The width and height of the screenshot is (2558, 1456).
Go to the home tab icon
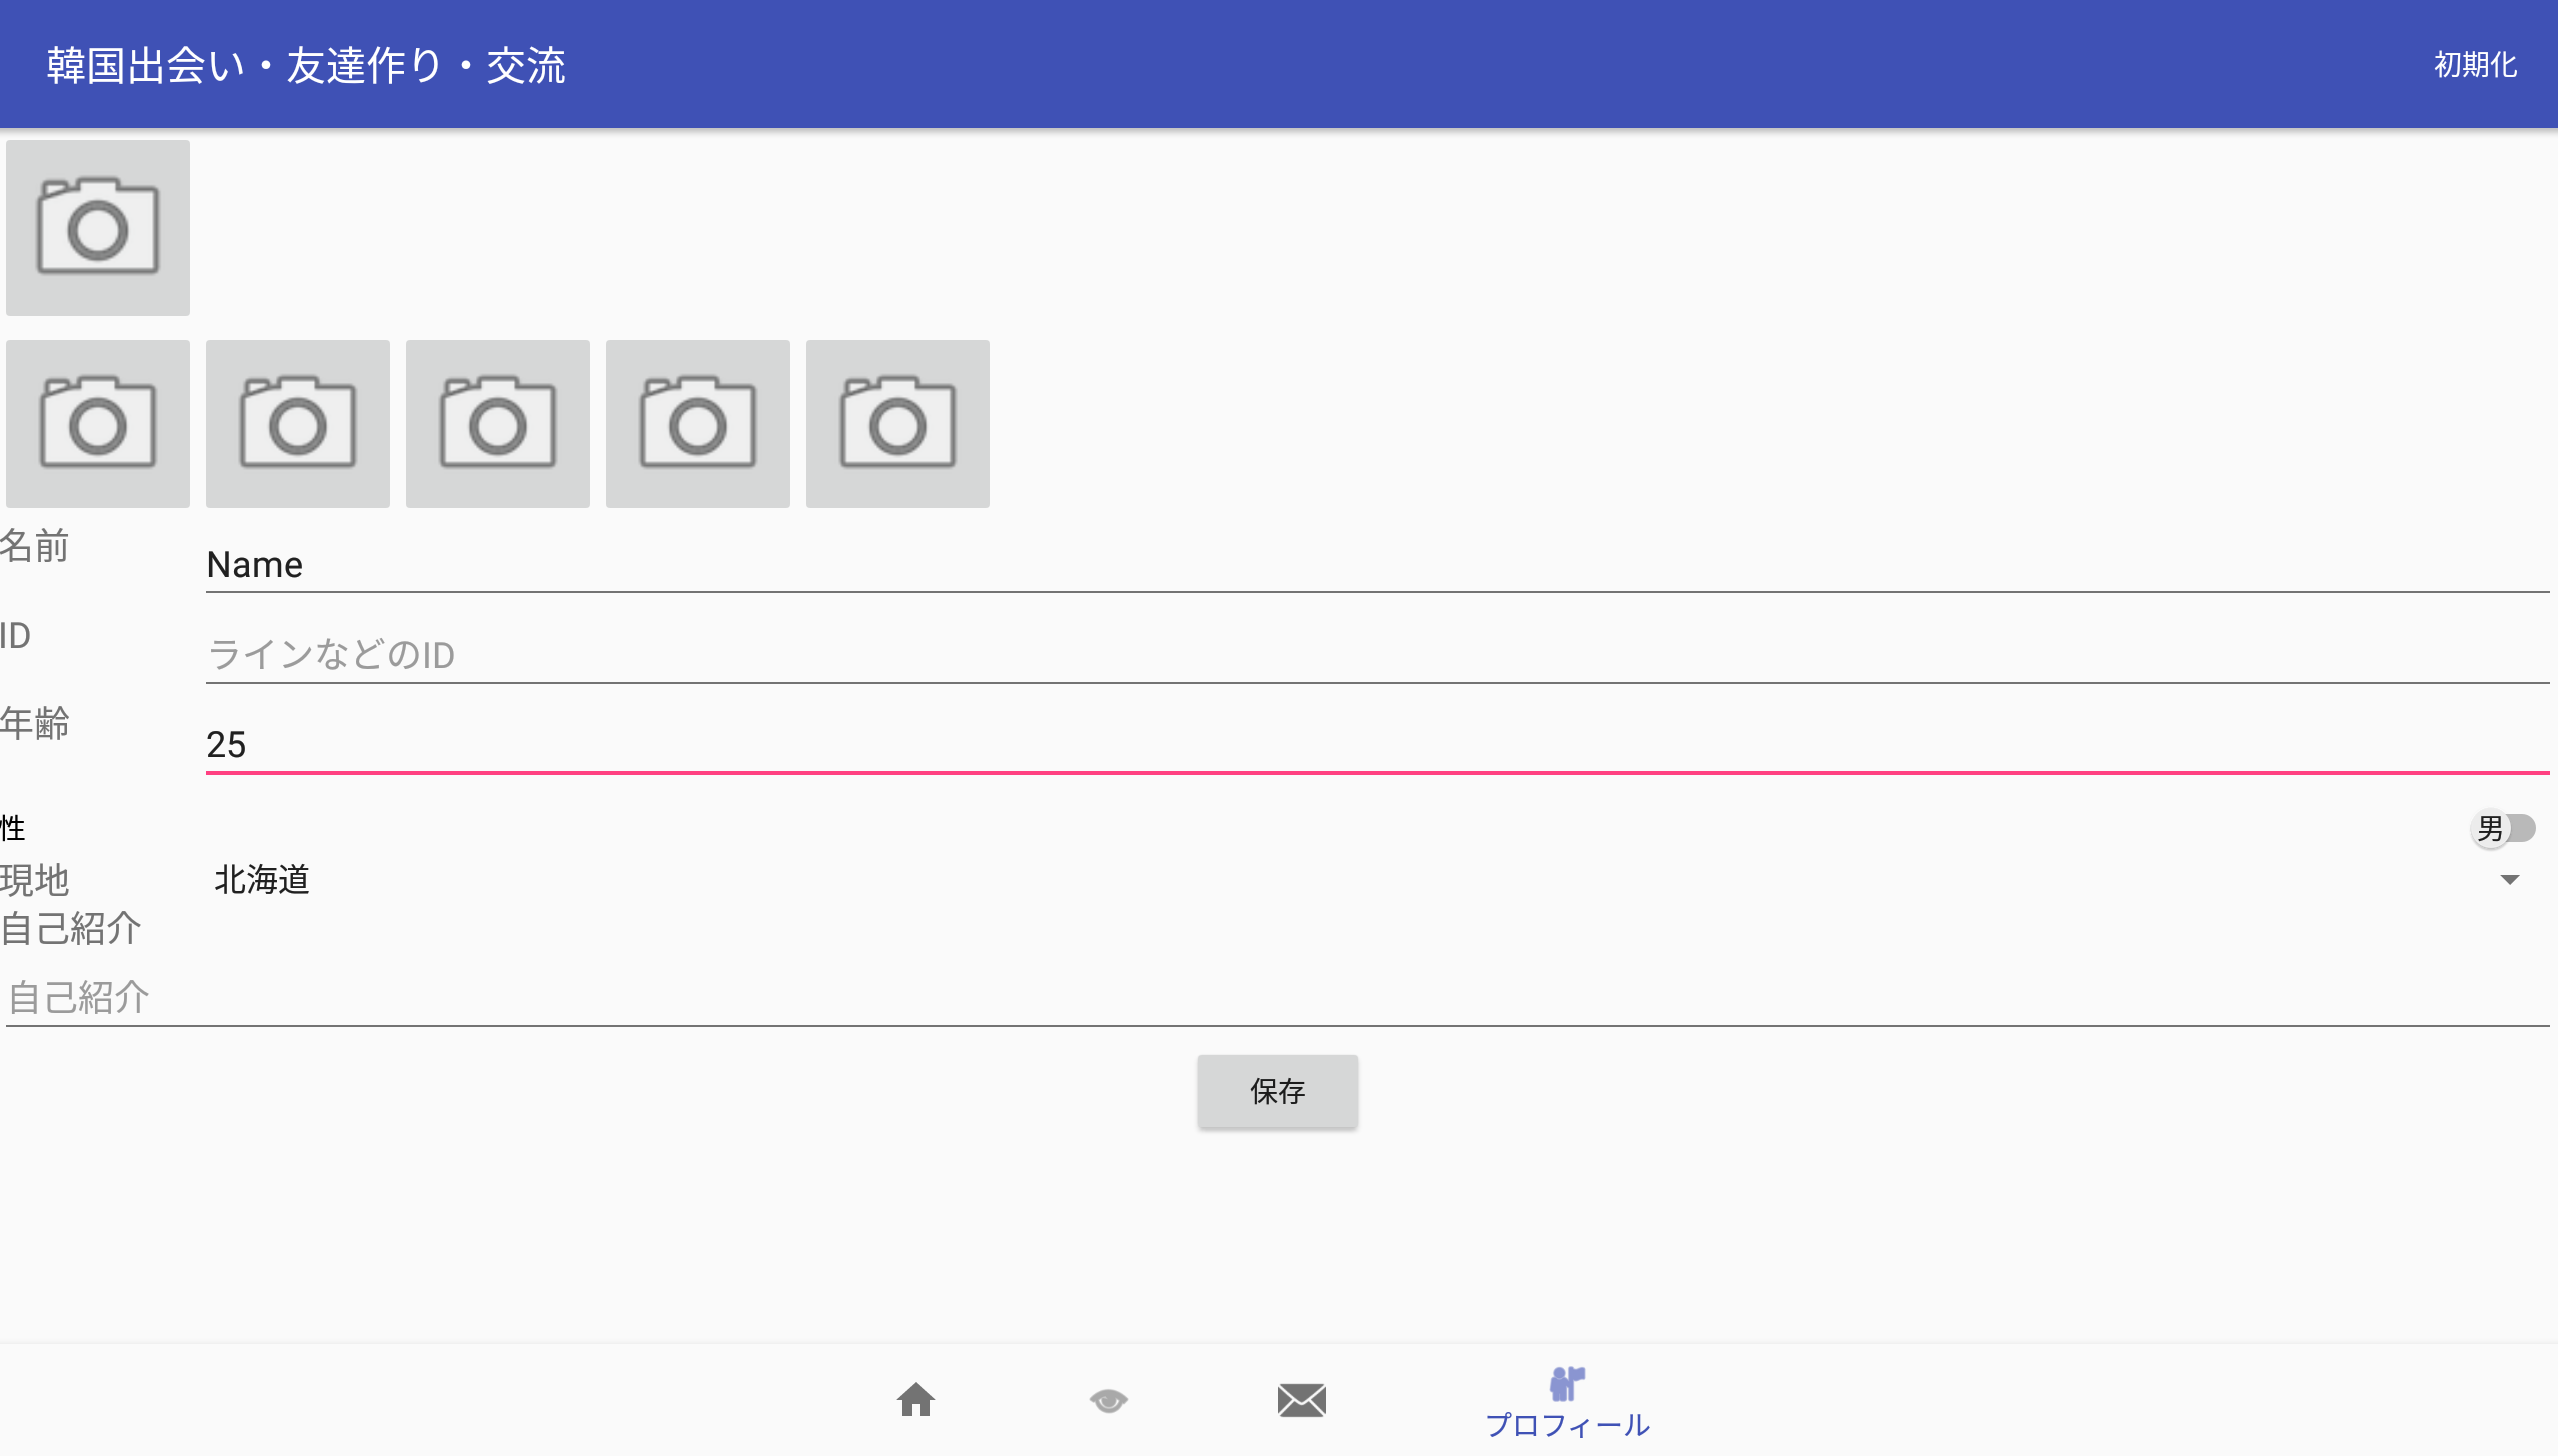915,1399
